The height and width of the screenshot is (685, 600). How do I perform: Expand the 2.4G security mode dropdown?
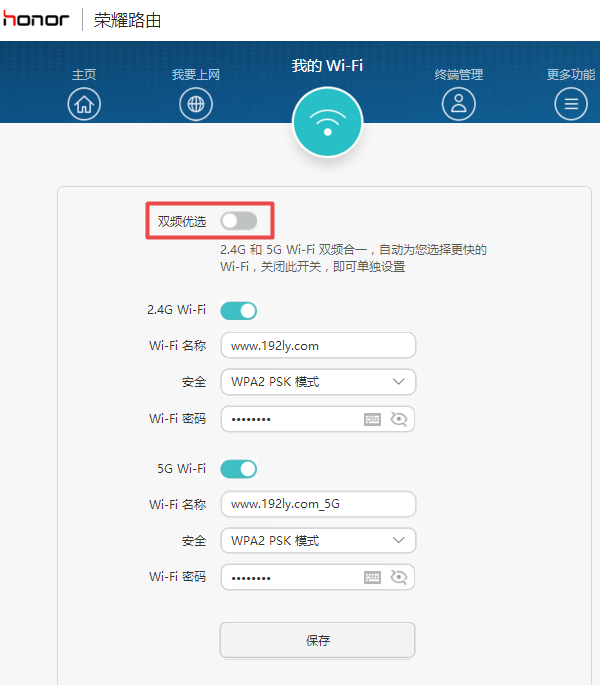[x=317, y=382]
